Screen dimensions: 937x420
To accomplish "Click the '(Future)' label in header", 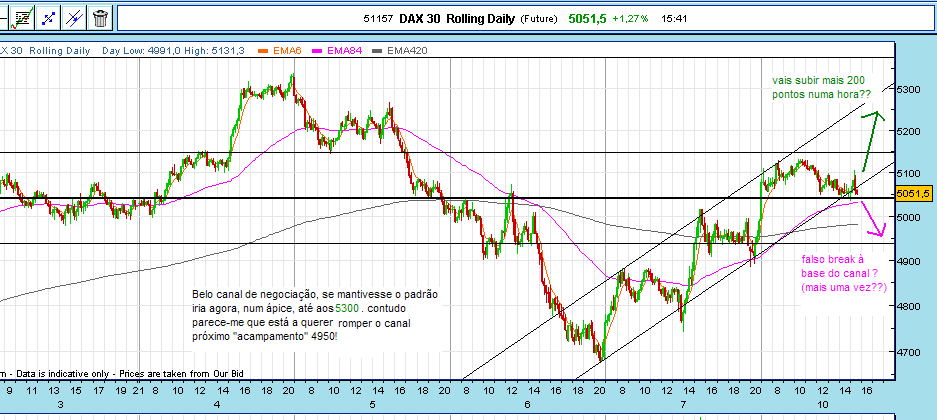I will tap(540, 19).
